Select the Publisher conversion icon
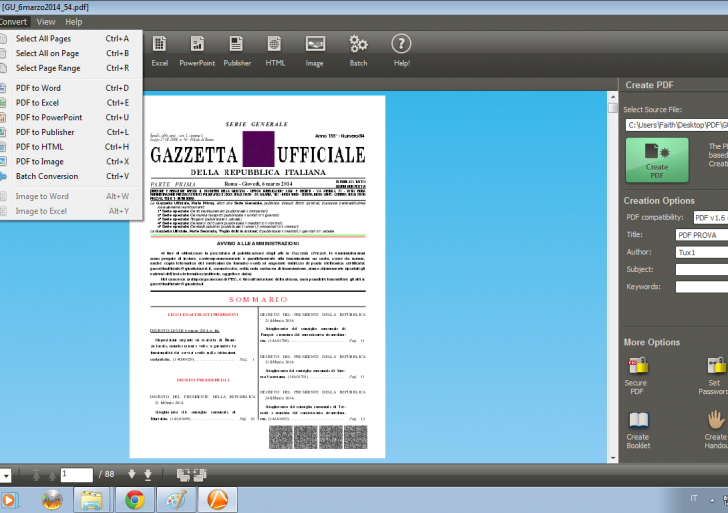Image resolution: width=728 pixels, height=513 pixels. click(237, 48)
